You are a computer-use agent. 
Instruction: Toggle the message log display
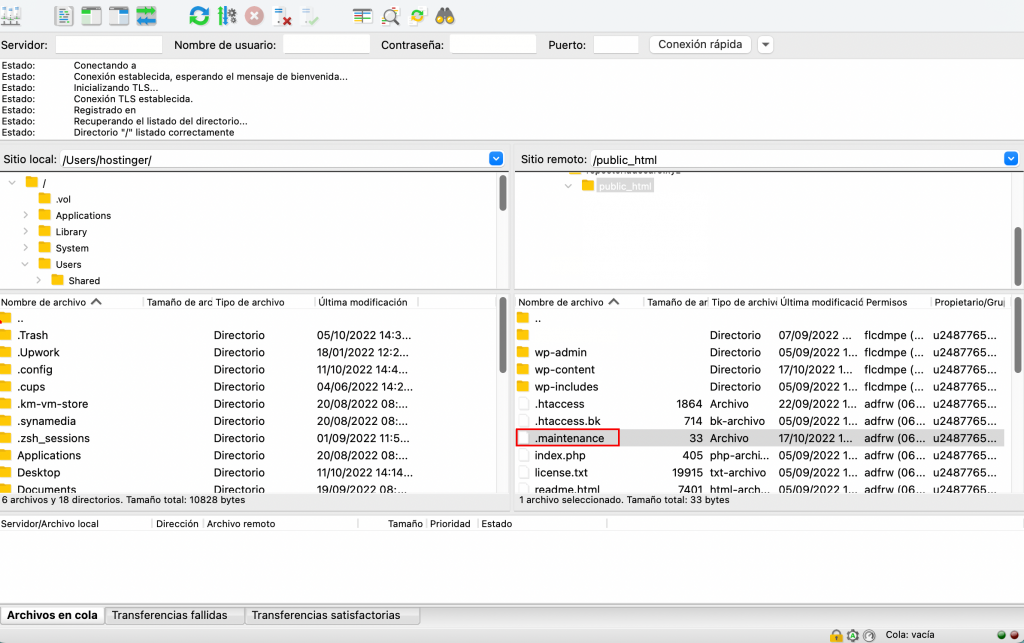[x=64, y=15]
